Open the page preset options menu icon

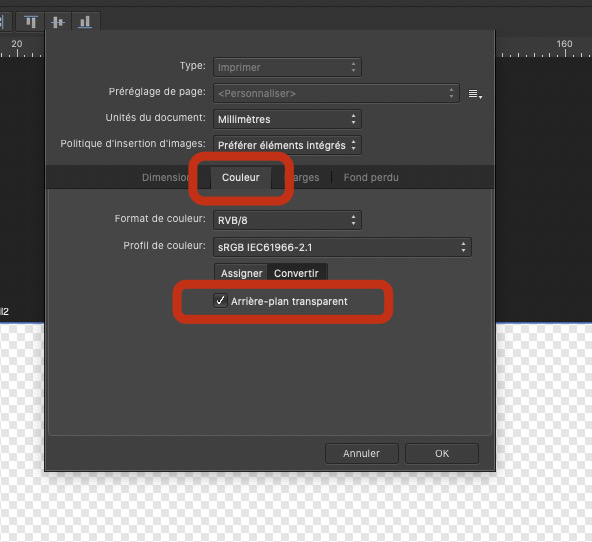(x=475, y=94)
